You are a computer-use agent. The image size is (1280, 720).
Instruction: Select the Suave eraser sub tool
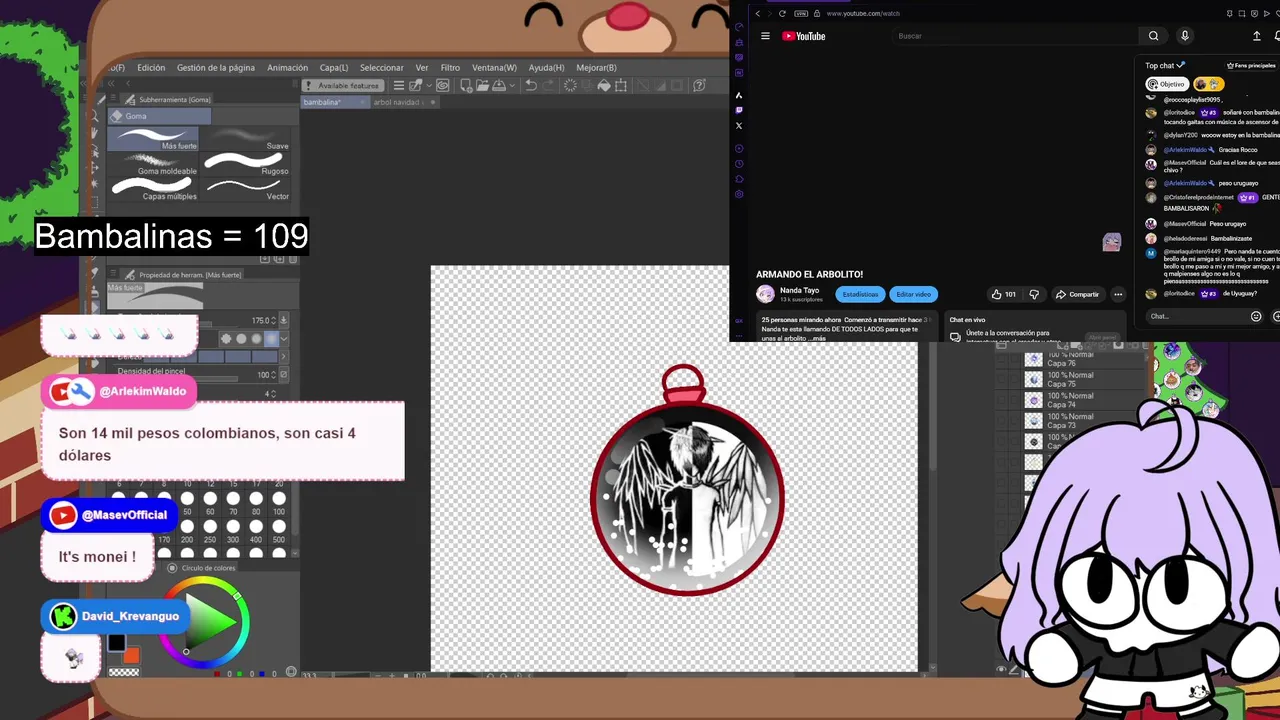(x=247, y=139)
